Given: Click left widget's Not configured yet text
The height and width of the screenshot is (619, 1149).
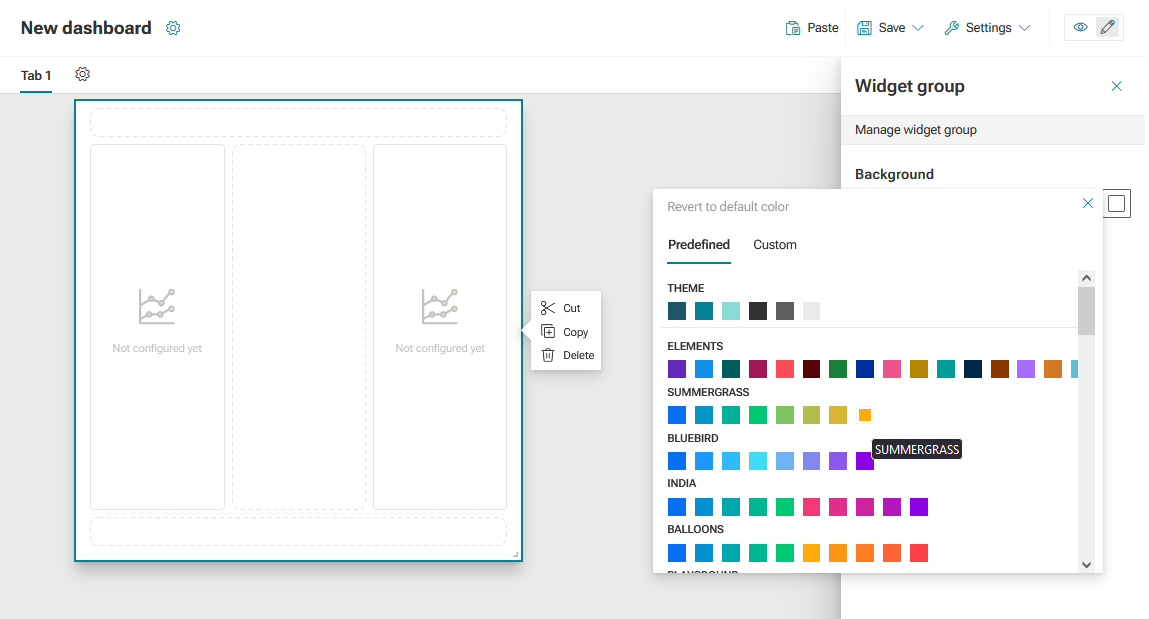Looking at the screenshot, I should 157,348.
